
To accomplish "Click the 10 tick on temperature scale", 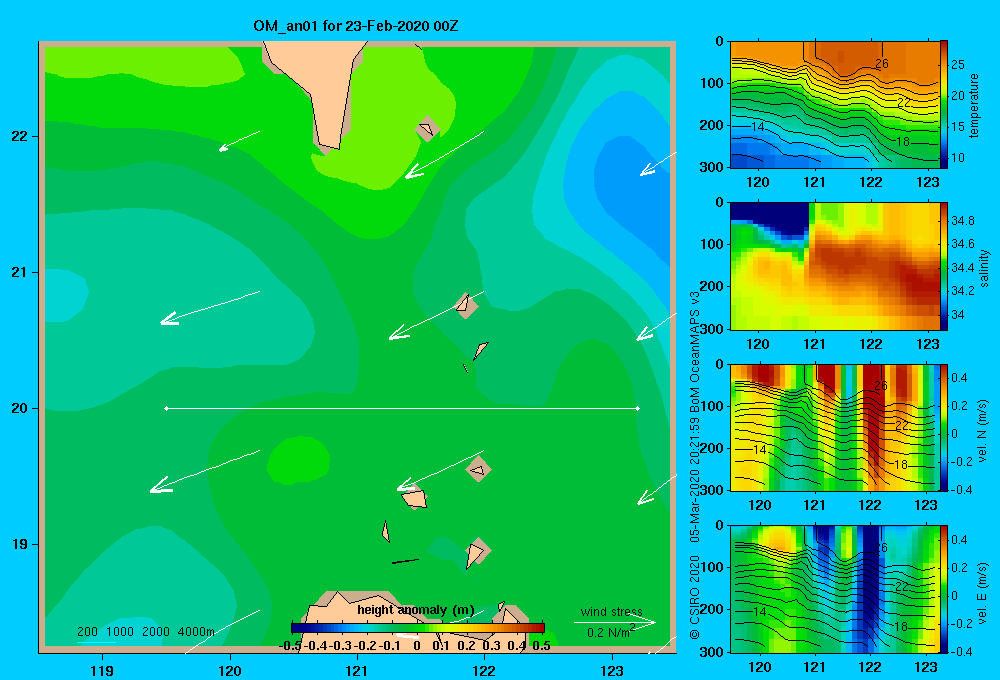I will [958, 158].
